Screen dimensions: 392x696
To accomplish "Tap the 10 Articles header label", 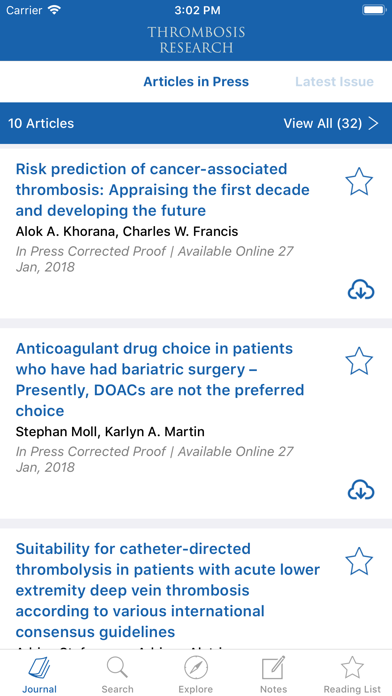I will pos(41,123).
